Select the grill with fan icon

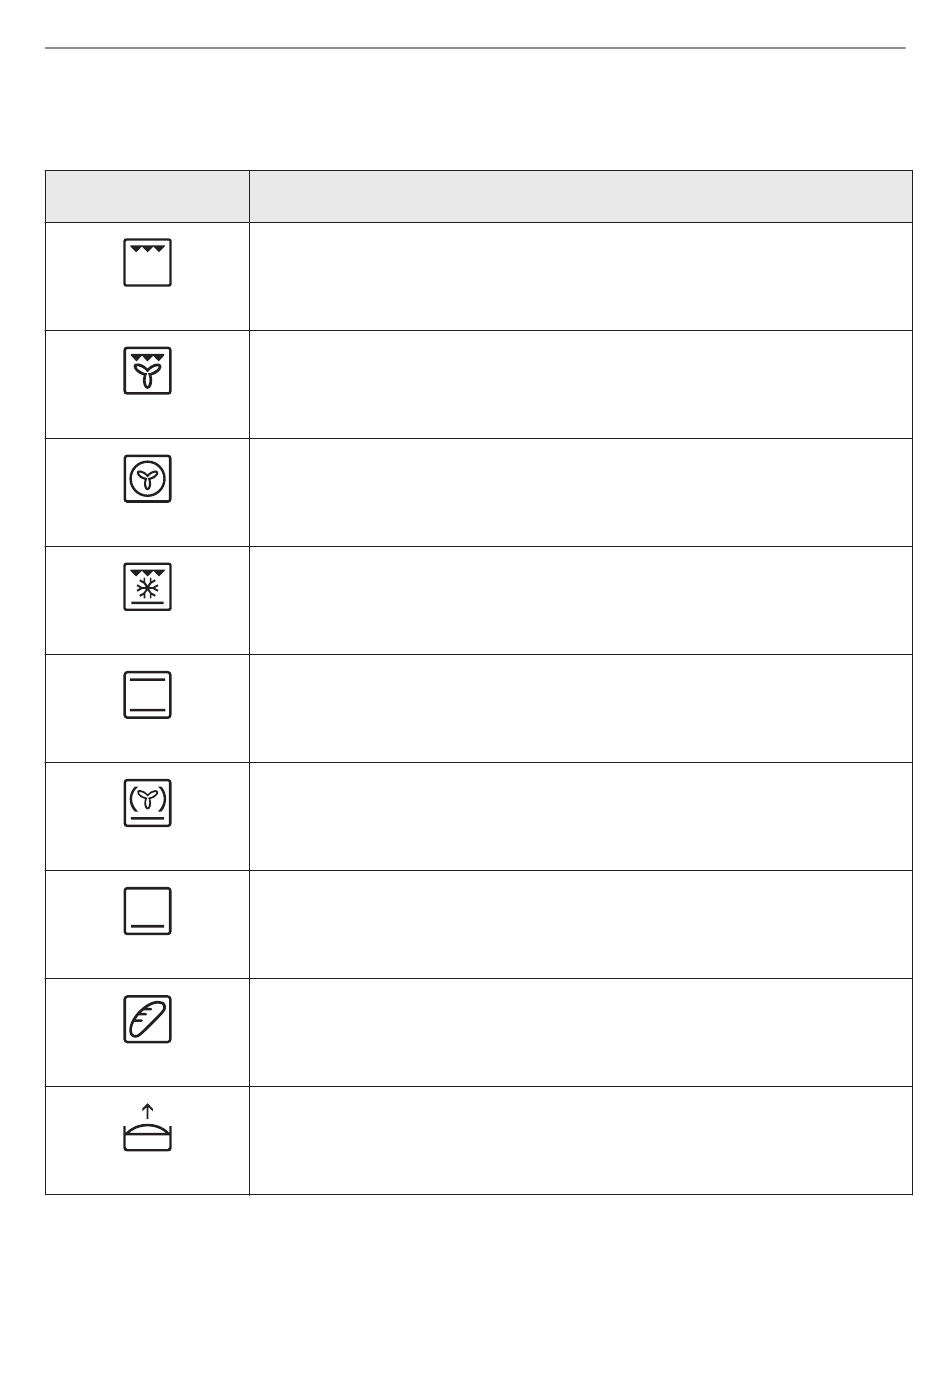tap(147, 370)
